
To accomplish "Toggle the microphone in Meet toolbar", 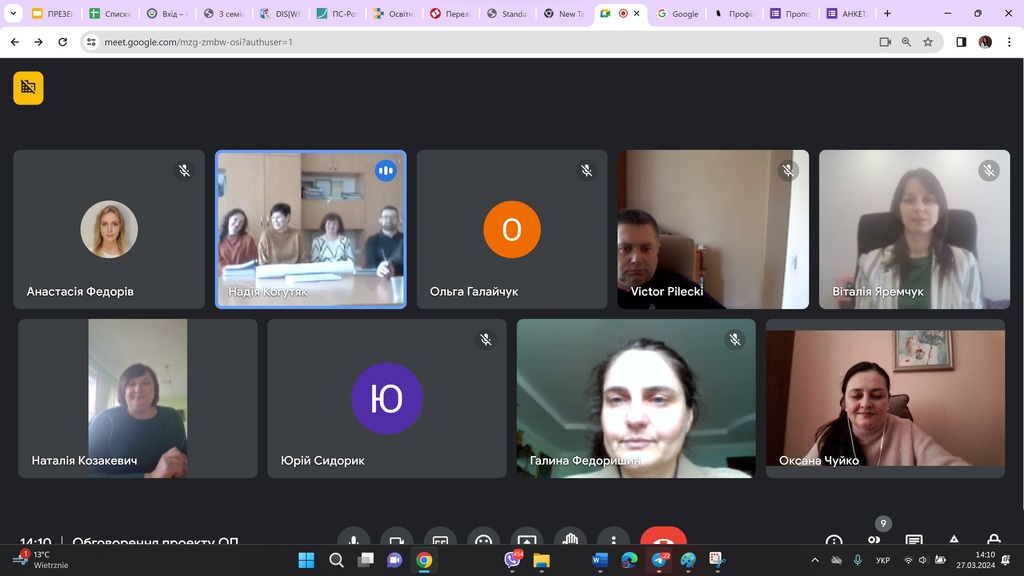I will click(x=353, y=541).
